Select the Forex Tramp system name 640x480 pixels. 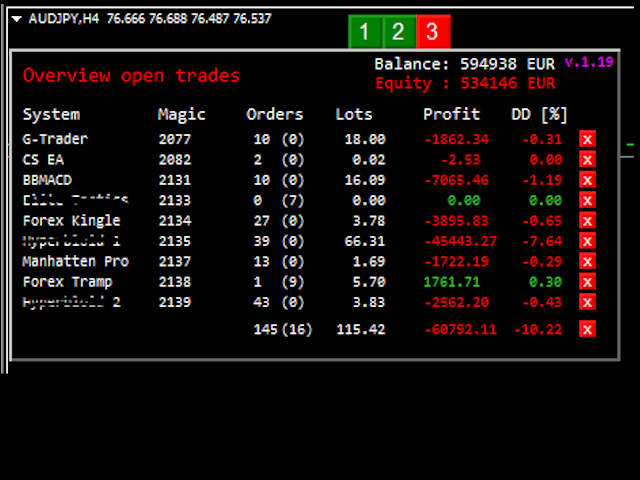pyautogui.click(x=67, y=282)
